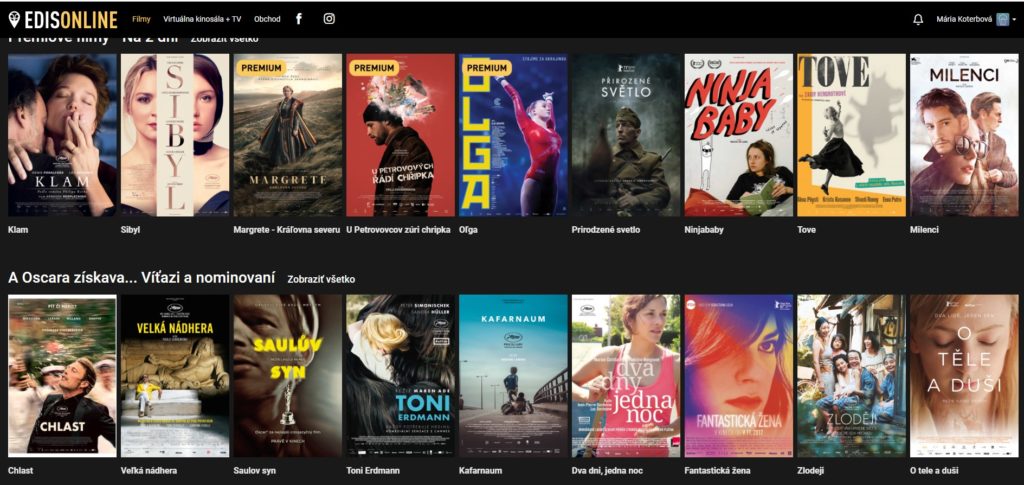This screenshot has height=485, width=1024.
Task: Click the PREMIUM badge on Petrovovcov poster
Action: click(x=373, y=67)
